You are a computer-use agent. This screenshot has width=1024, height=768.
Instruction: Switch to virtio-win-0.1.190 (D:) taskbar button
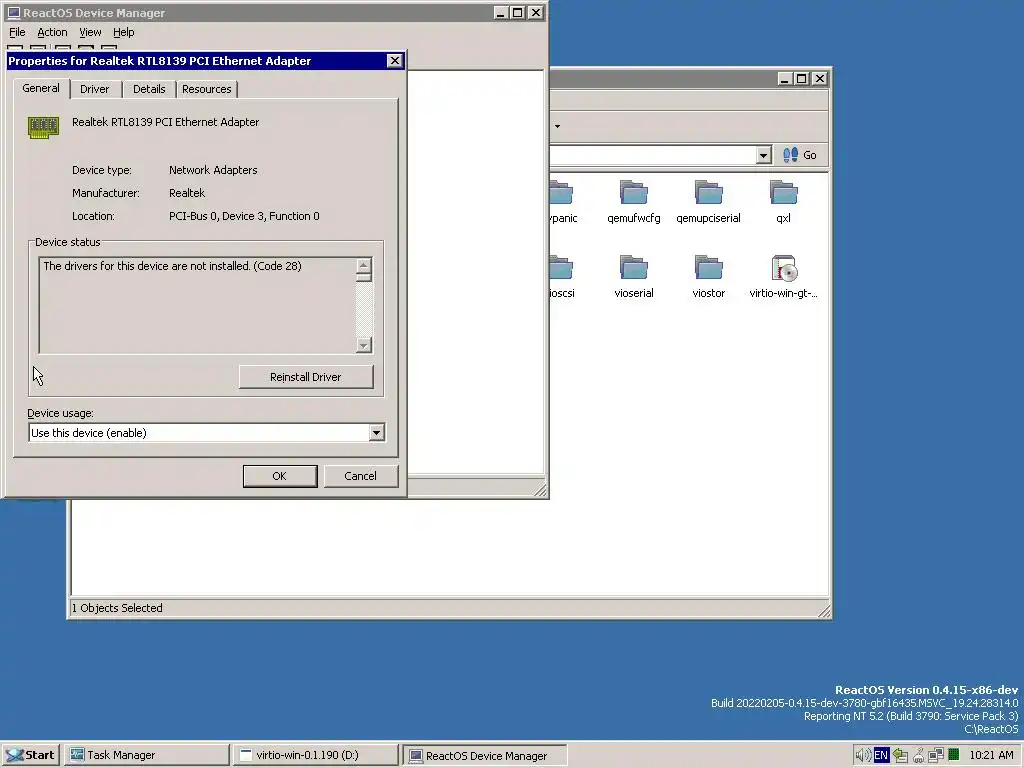point(316,755)
